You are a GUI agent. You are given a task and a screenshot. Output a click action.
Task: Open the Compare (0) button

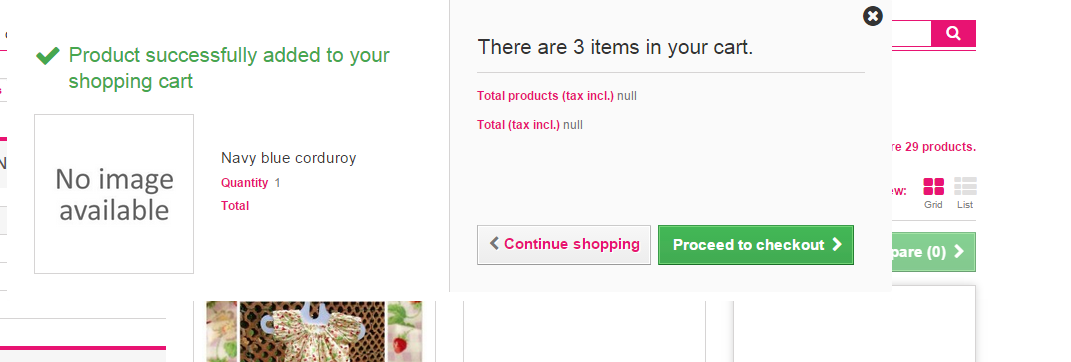(x=934, y=252)
